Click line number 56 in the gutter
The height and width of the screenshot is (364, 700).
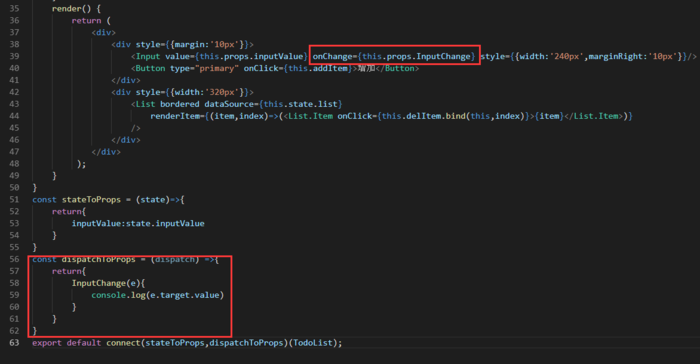coord(14,259)
